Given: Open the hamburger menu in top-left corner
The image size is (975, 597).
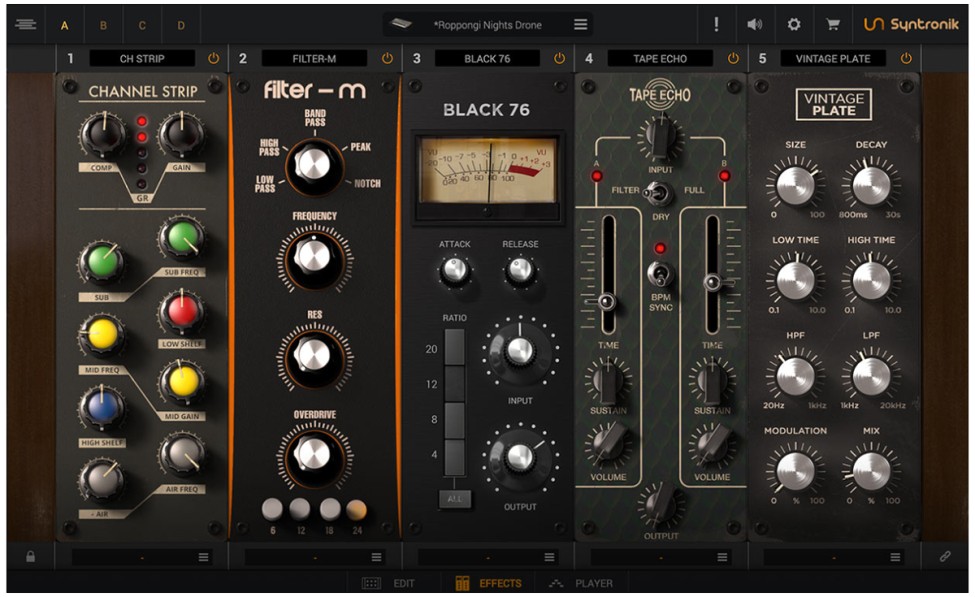Looking at the screenshot, I should pyautogui.click(x=26, y=24).
